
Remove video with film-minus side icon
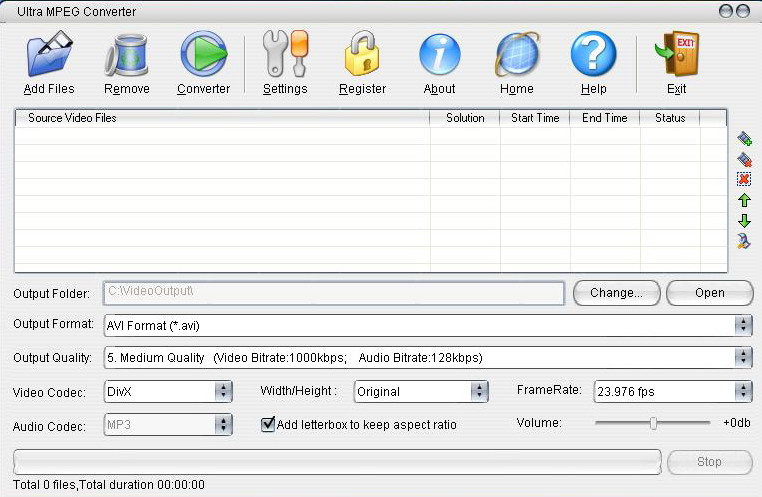tap(744, 159)
